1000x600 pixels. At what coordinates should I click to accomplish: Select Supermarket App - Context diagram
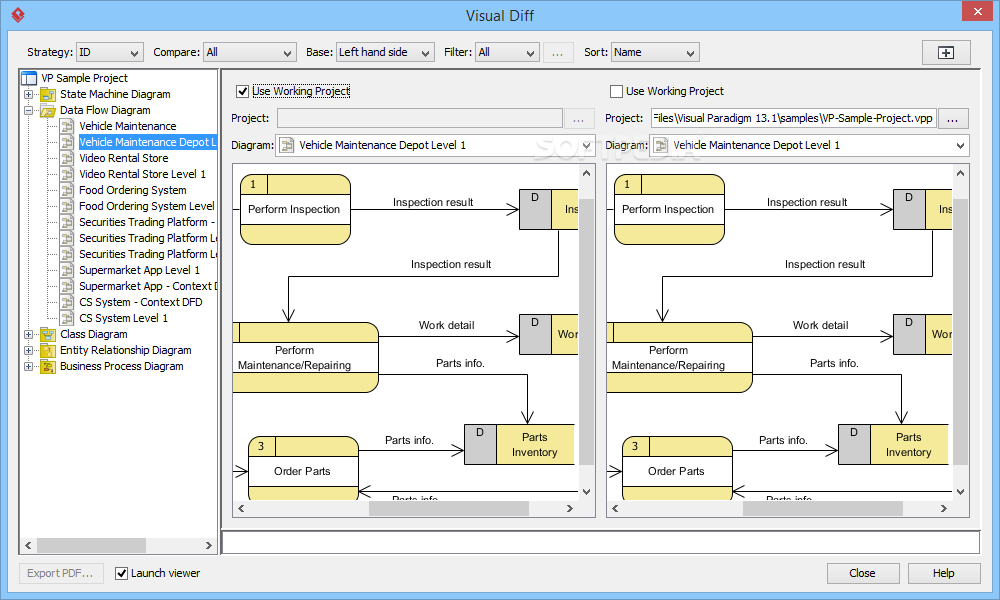[x=147, y=286]
